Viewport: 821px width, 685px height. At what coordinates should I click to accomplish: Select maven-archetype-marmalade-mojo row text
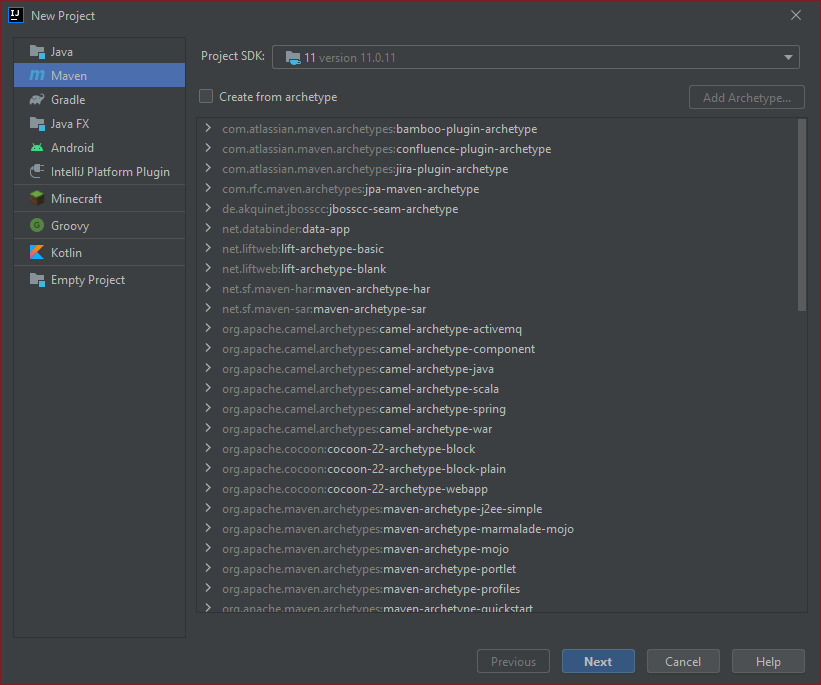(398, 529)
